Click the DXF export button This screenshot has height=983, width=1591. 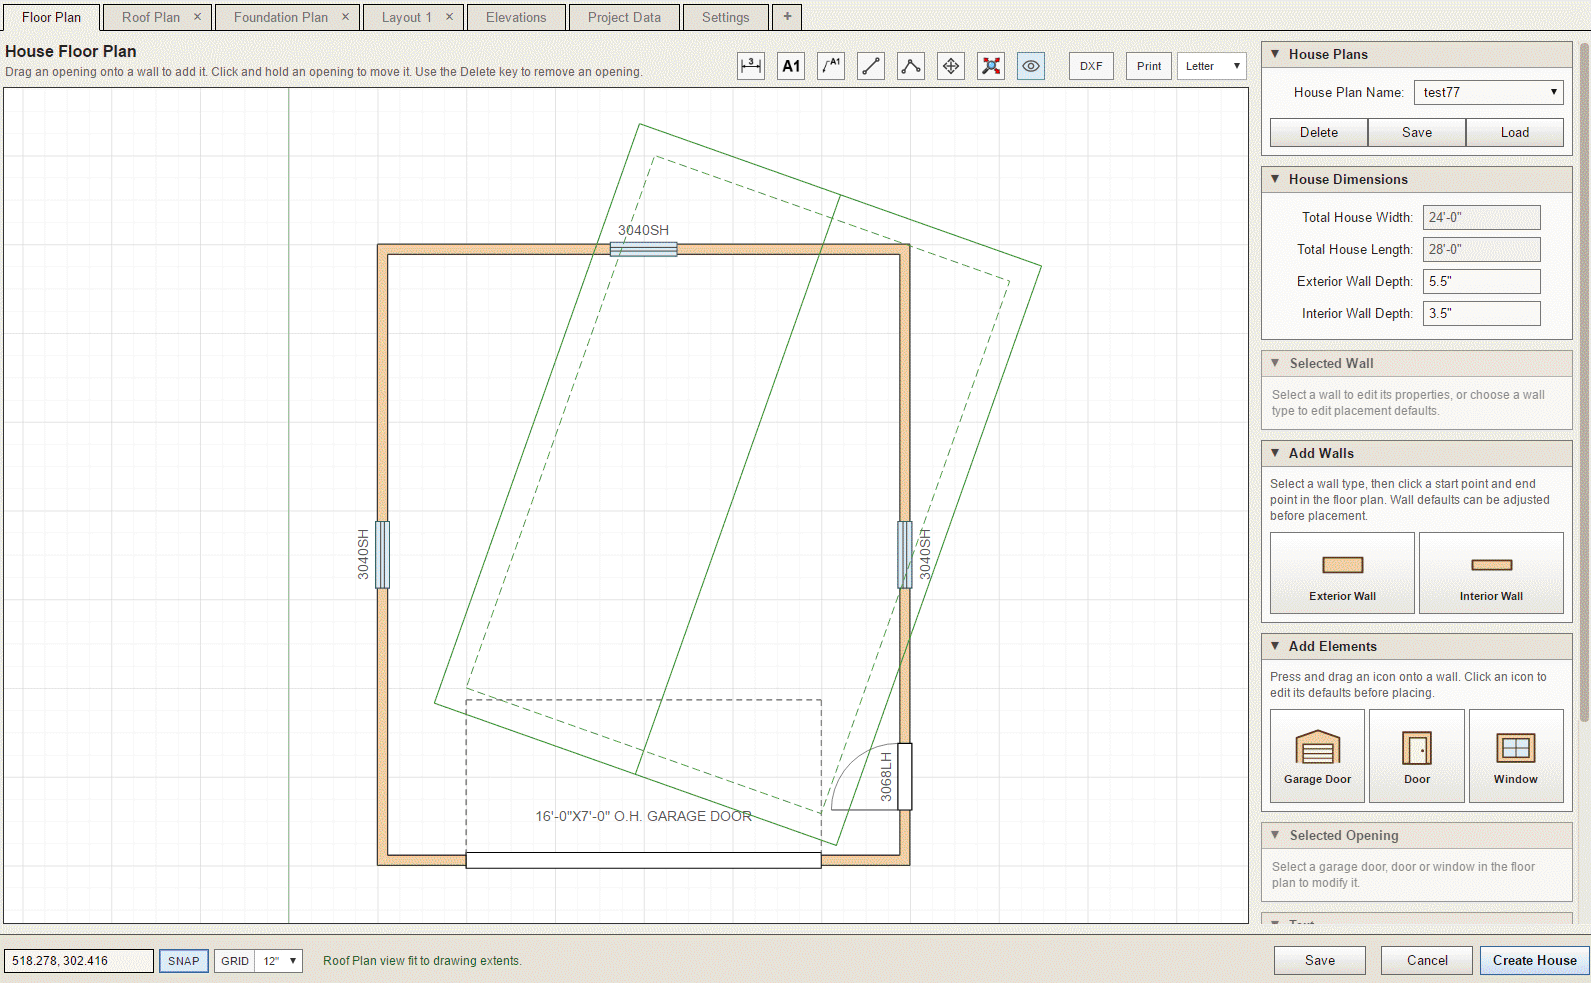(1091, 66)
